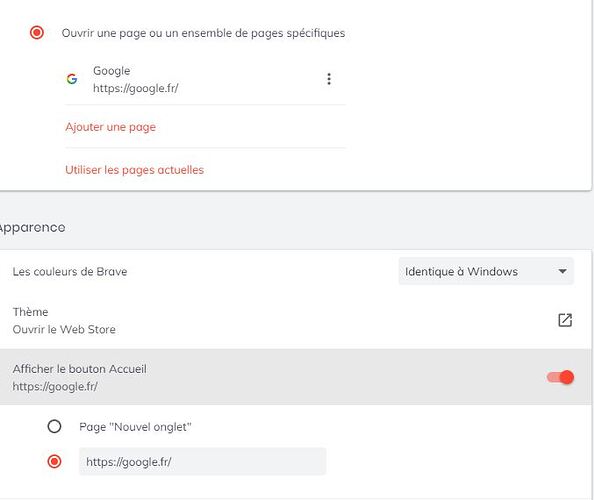
Task: Click Ajouter une page link
Action: (111, 127)
